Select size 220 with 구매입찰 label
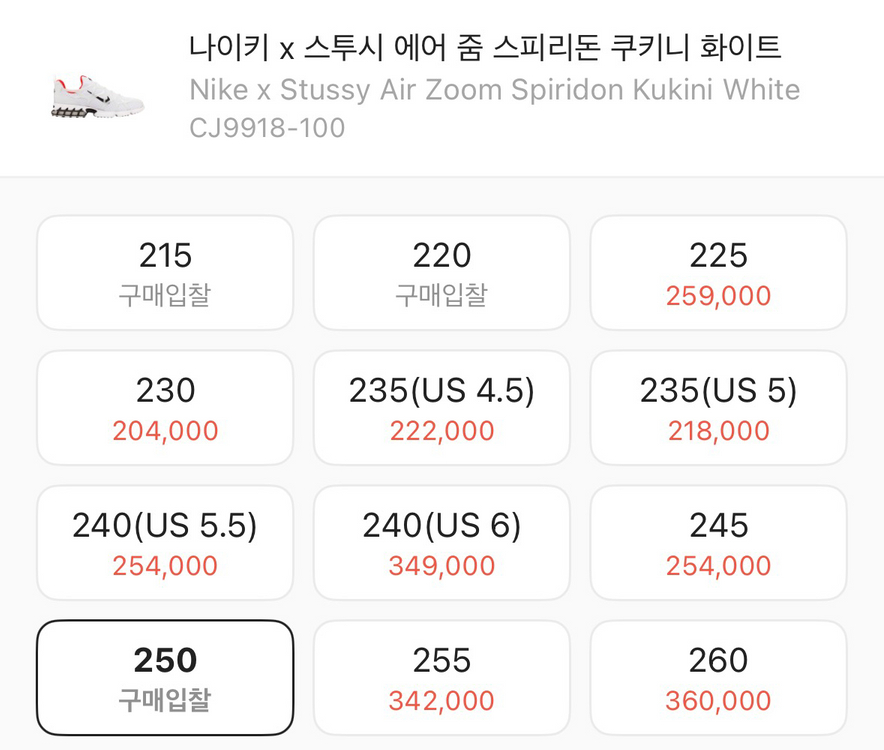884x750 pixels. click(x=441, y=272)
